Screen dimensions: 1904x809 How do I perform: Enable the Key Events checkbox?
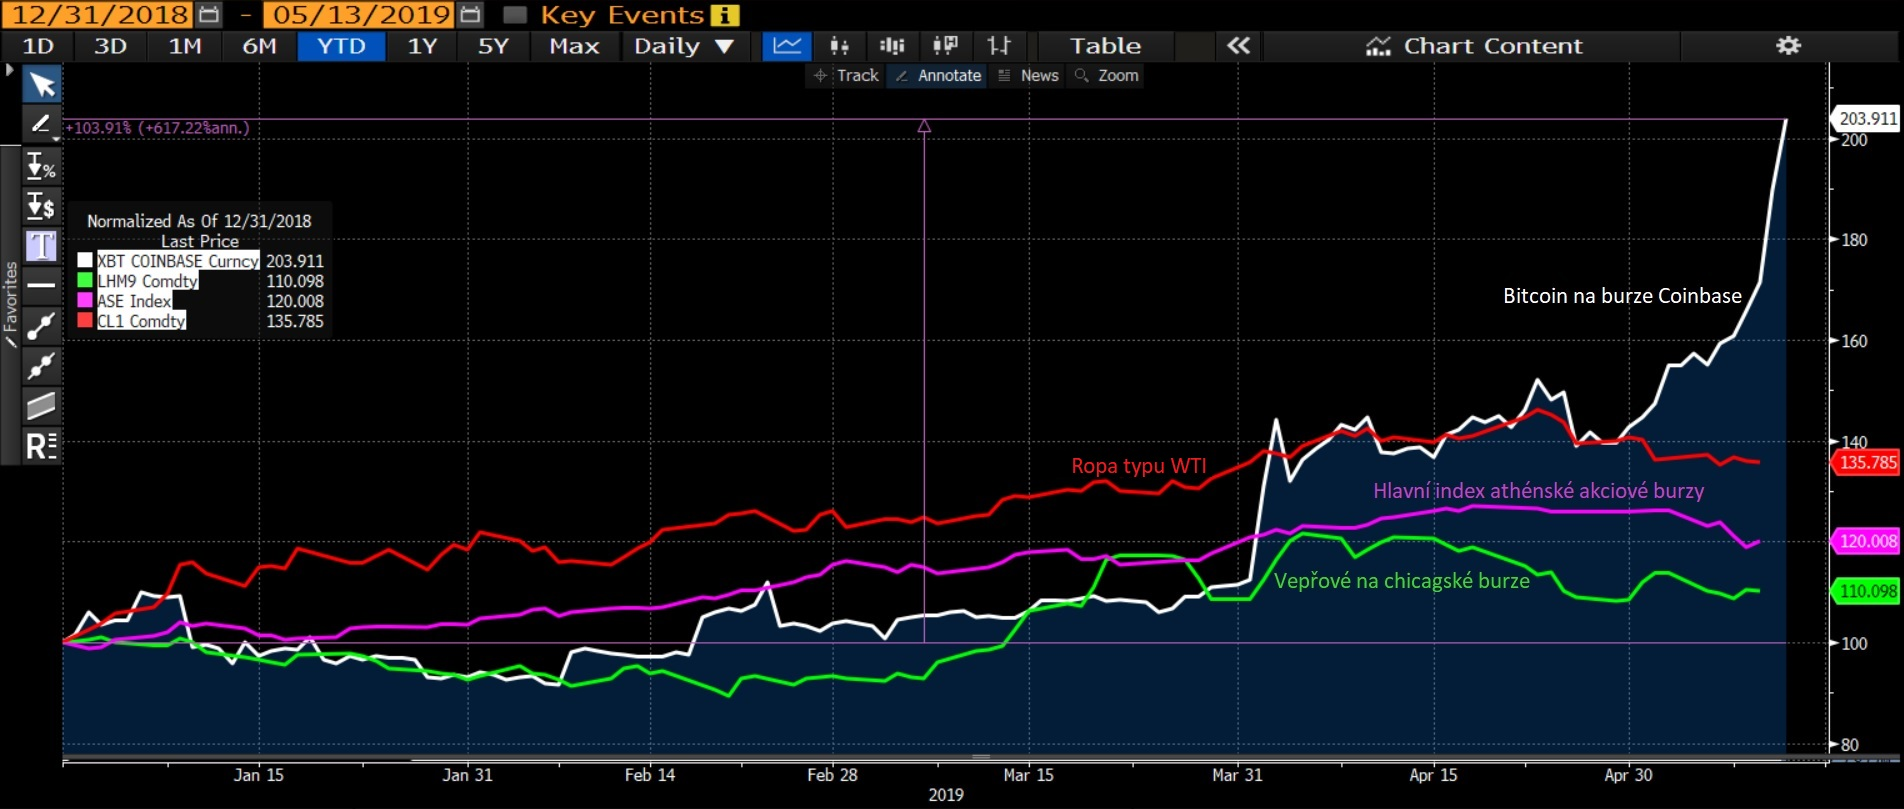tap(515, 15)
